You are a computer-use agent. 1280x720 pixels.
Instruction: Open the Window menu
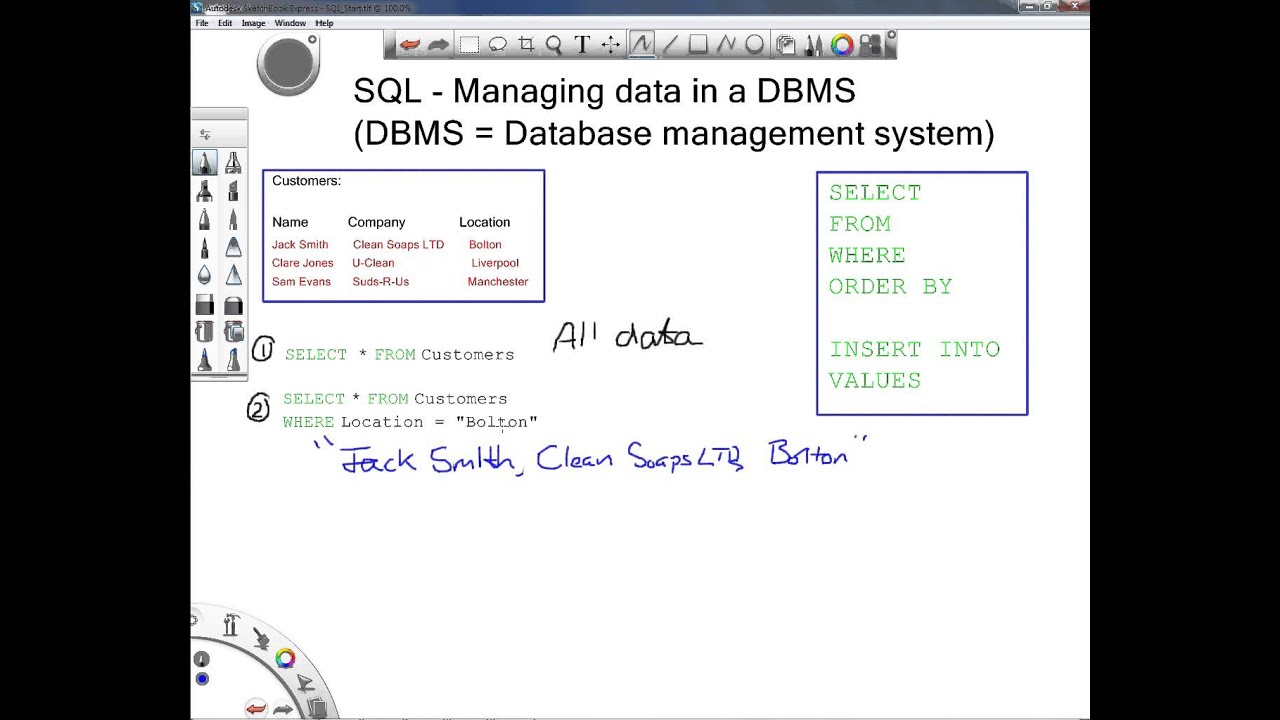(x=290, y=23)
